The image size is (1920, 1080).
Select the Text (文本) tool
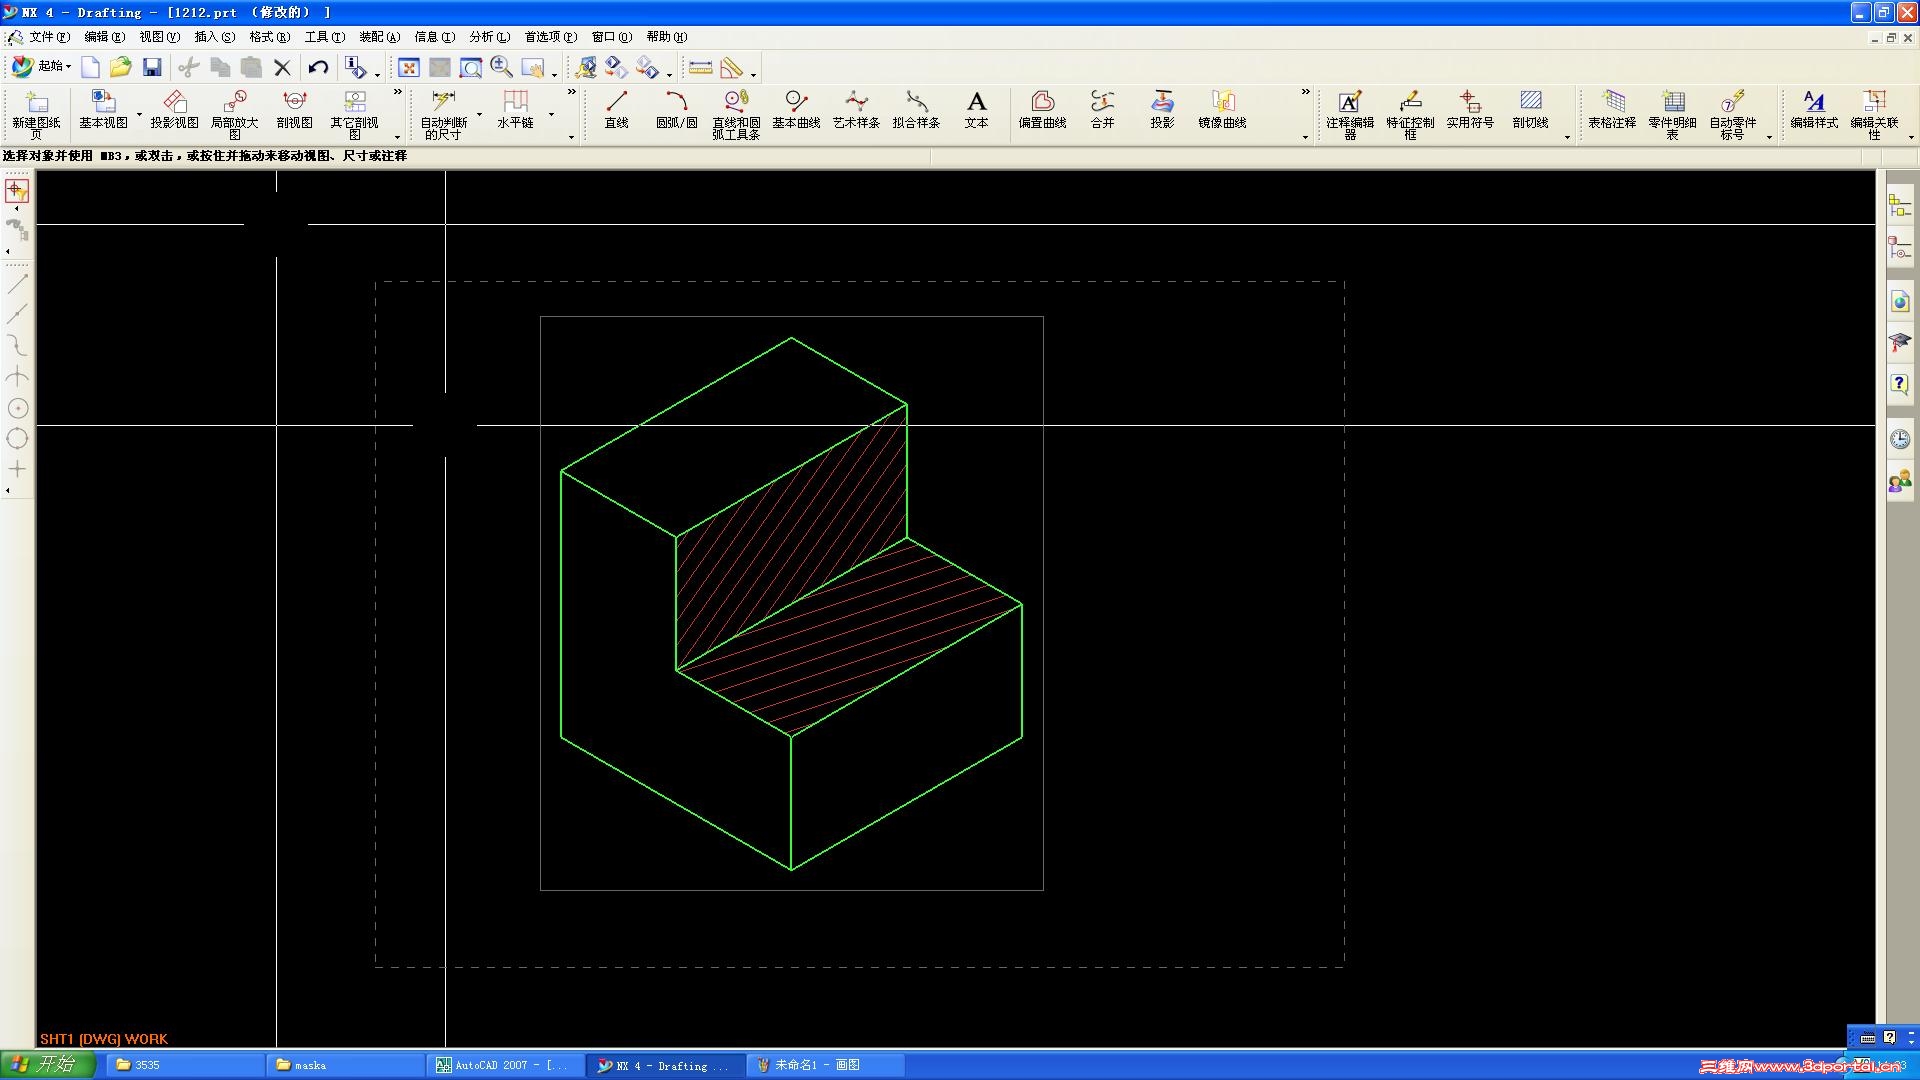[976, 109]
